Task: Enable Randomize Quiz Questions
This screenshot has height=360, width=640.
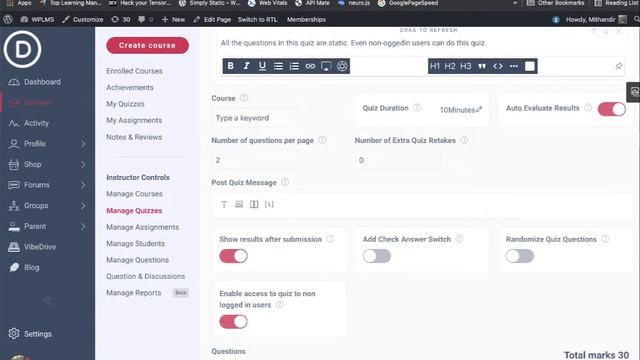Action: tap(520, 256)
